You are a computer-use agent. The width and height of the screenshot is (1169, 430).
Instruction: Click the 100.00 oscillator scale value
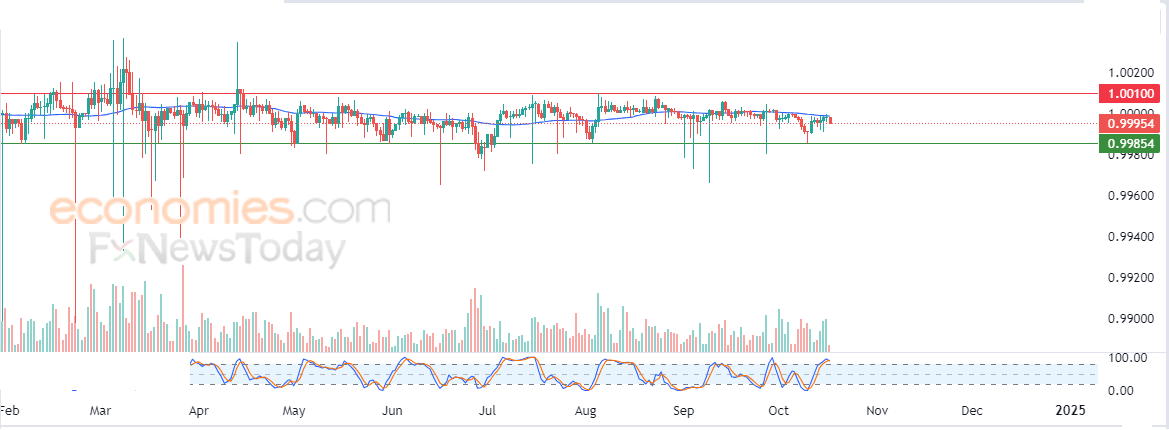point(1126,358)
